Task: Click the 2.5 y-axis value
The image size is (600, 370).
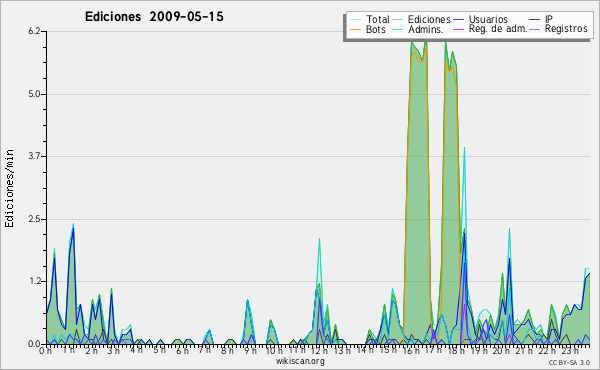Action: coord(34,219)
